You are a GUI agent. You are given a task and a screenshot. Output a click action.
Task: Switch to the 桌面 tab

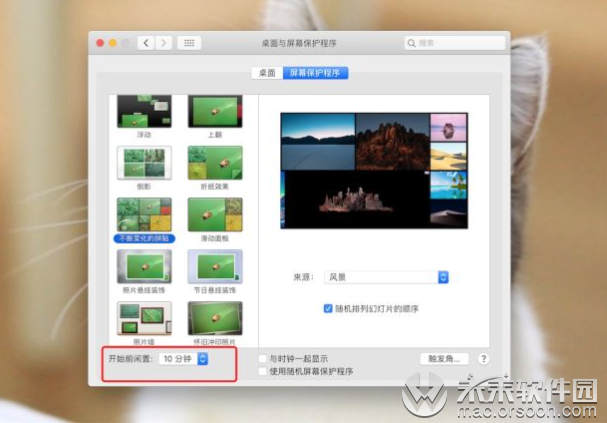pos(267,73)
